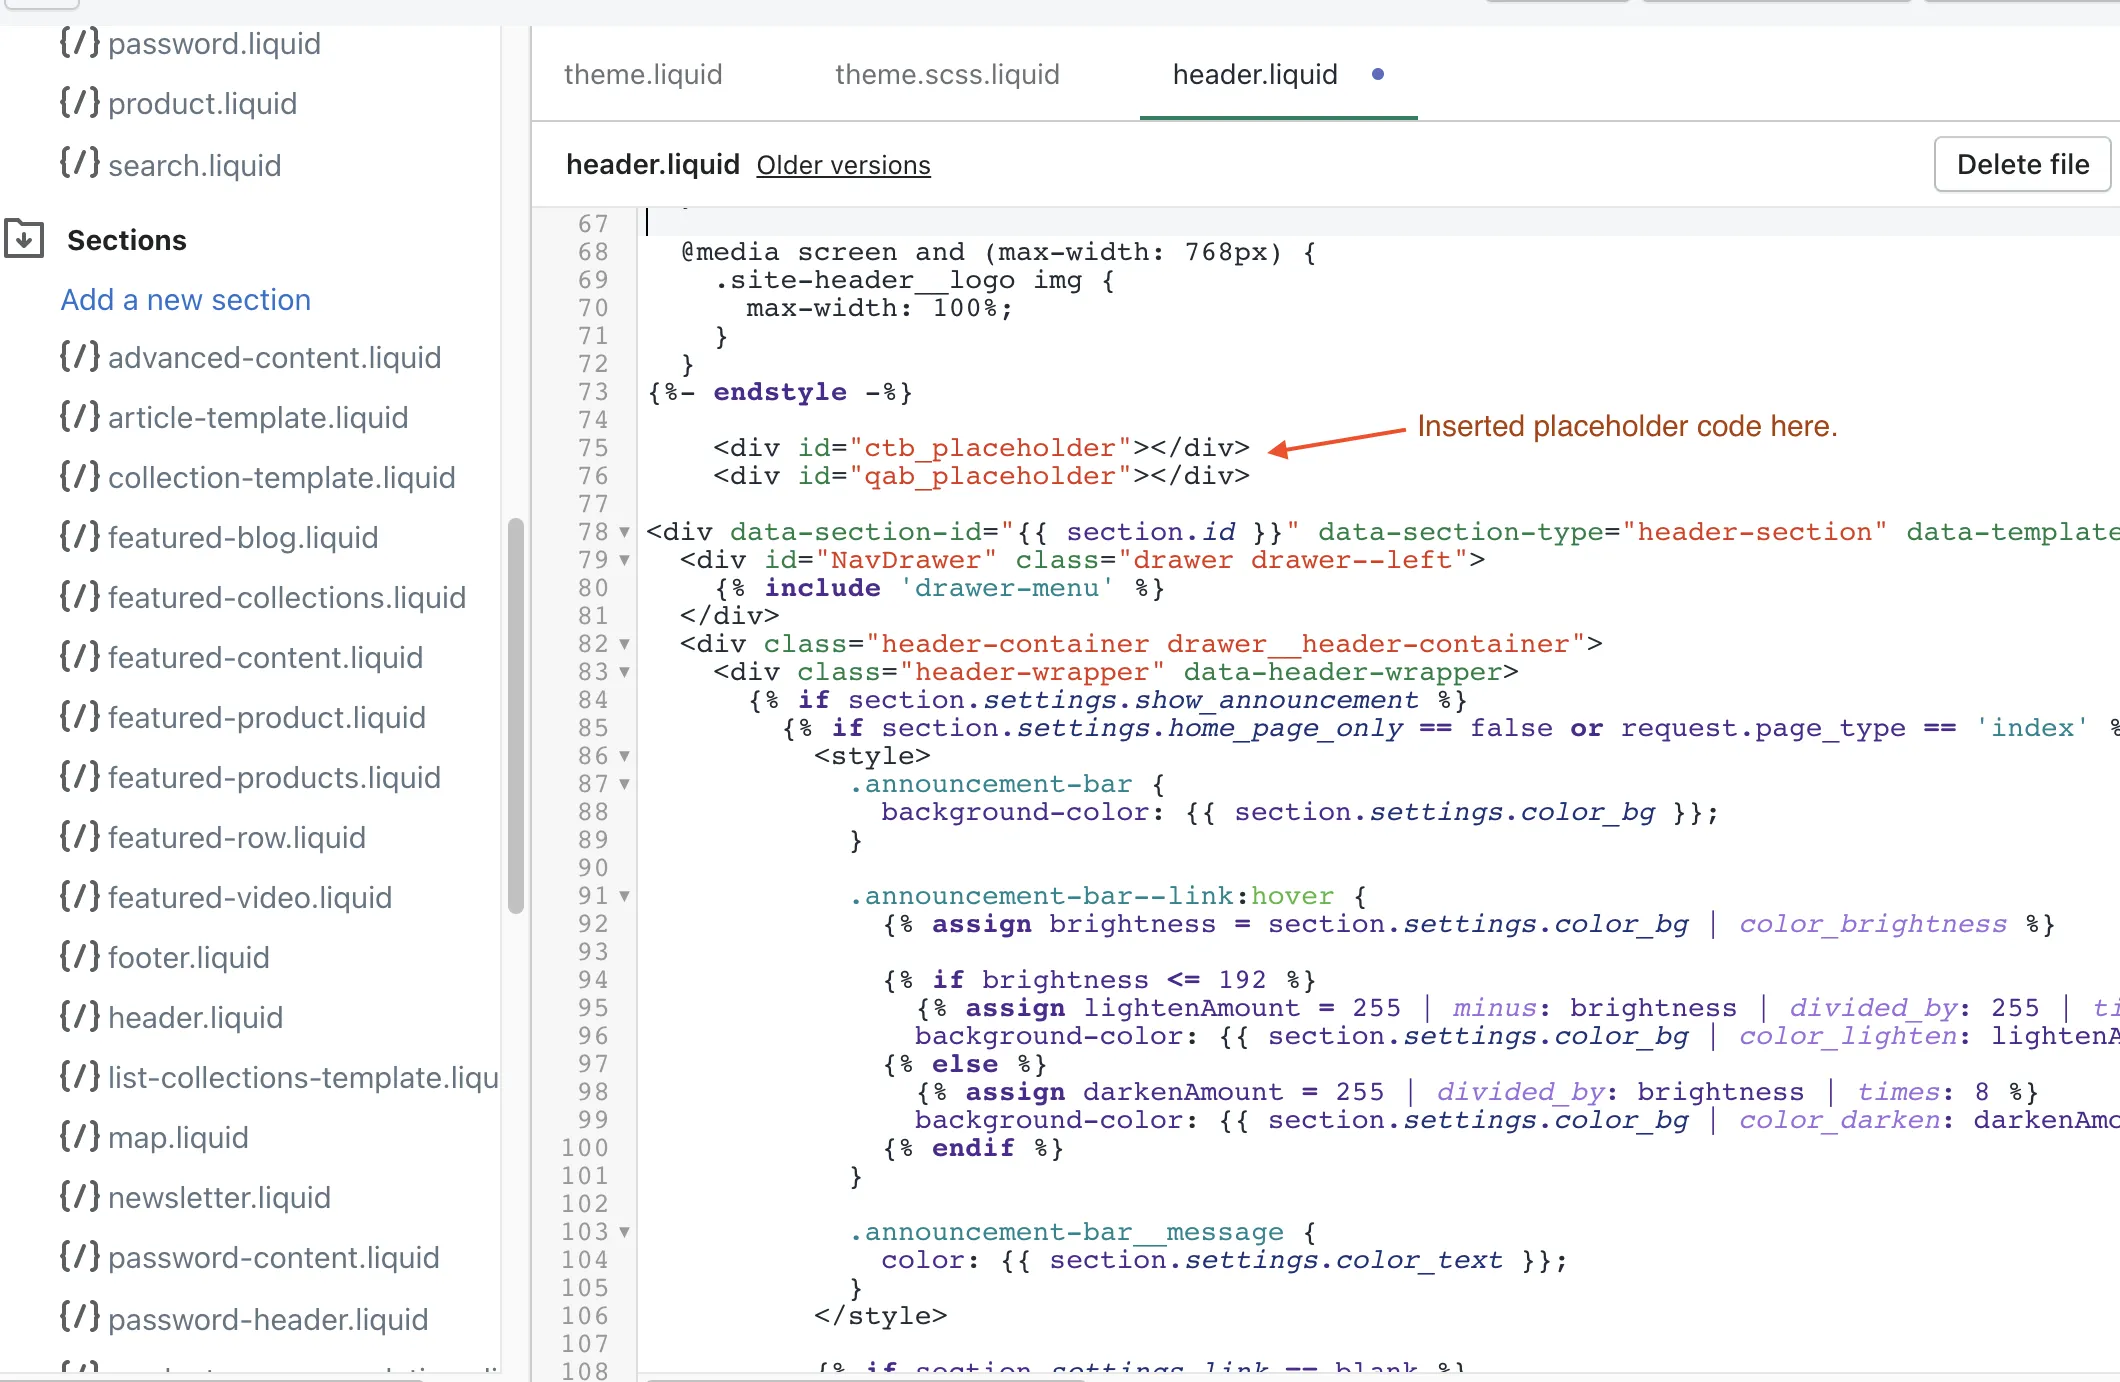Screen dimensions: 2120x1382
Task: Switch to the theme.scss.liquid tab
Action: (x=947, y=74)
